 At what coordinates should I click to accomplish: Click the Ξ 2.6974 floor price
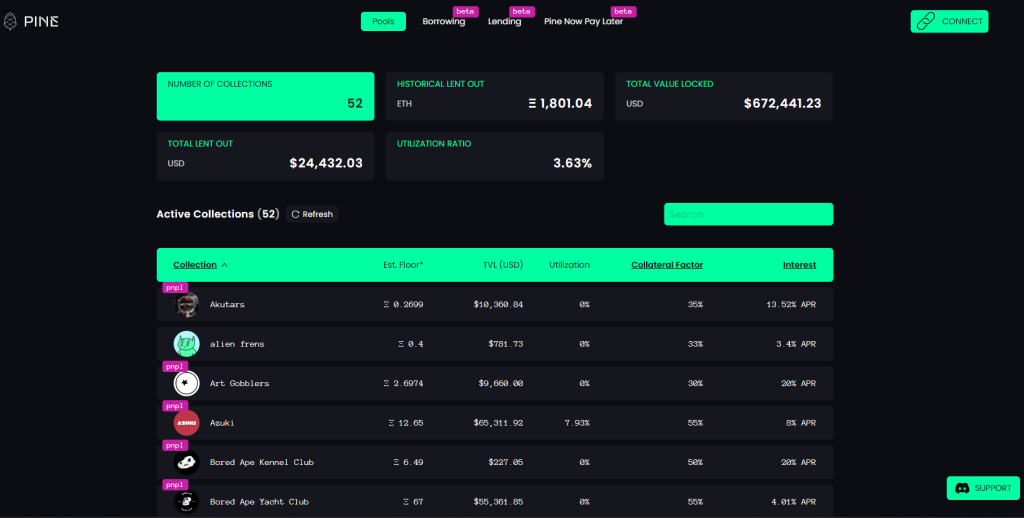[x=404, y=383]
